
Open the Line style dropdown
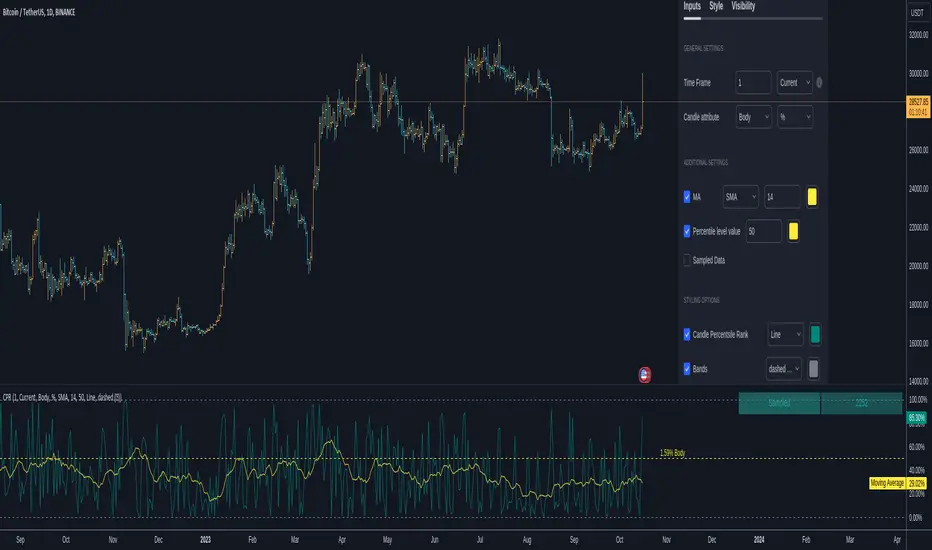(x=785, y=334)
